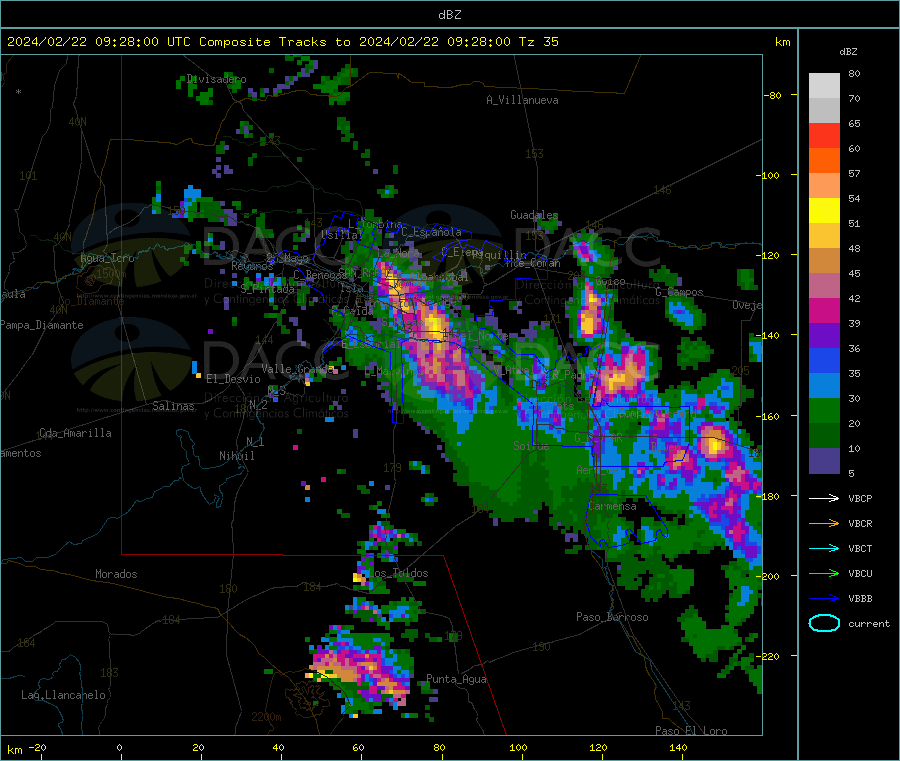Select the magenta 39-42 dBZ swatch

click(824, 310)
